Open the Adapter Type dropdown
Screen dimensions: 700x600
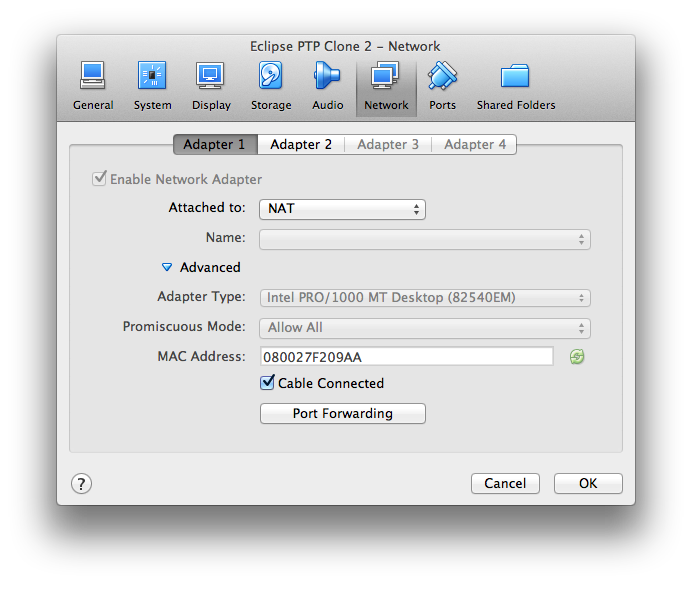coord(425,298)
